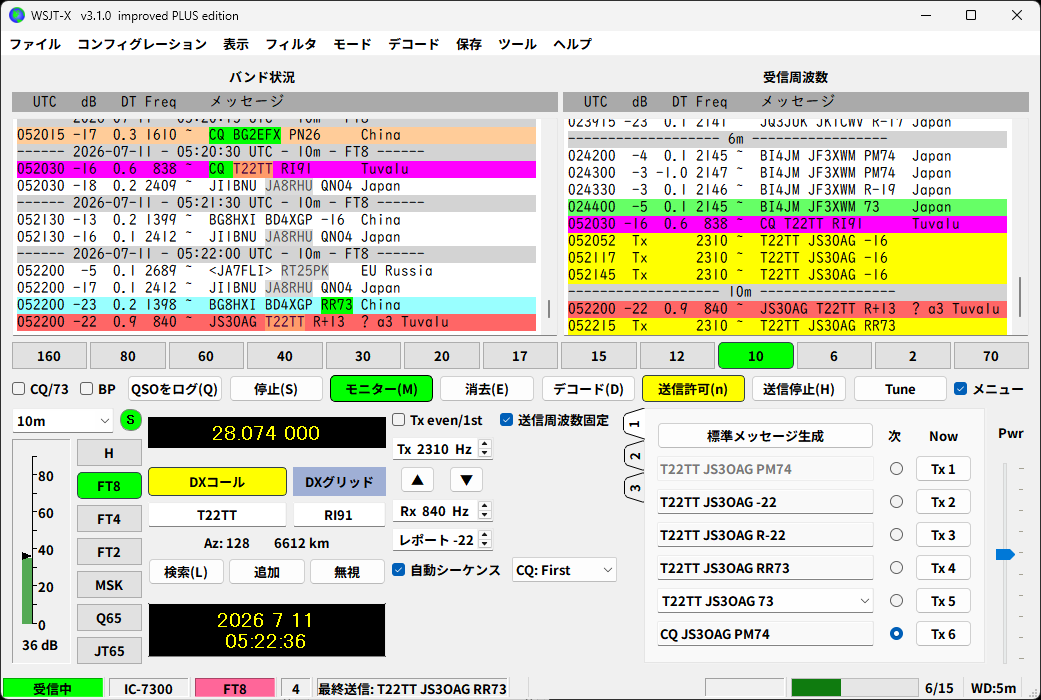
Task: Toggle the CQ/73 checkbox
Action: tap(19, 389)
